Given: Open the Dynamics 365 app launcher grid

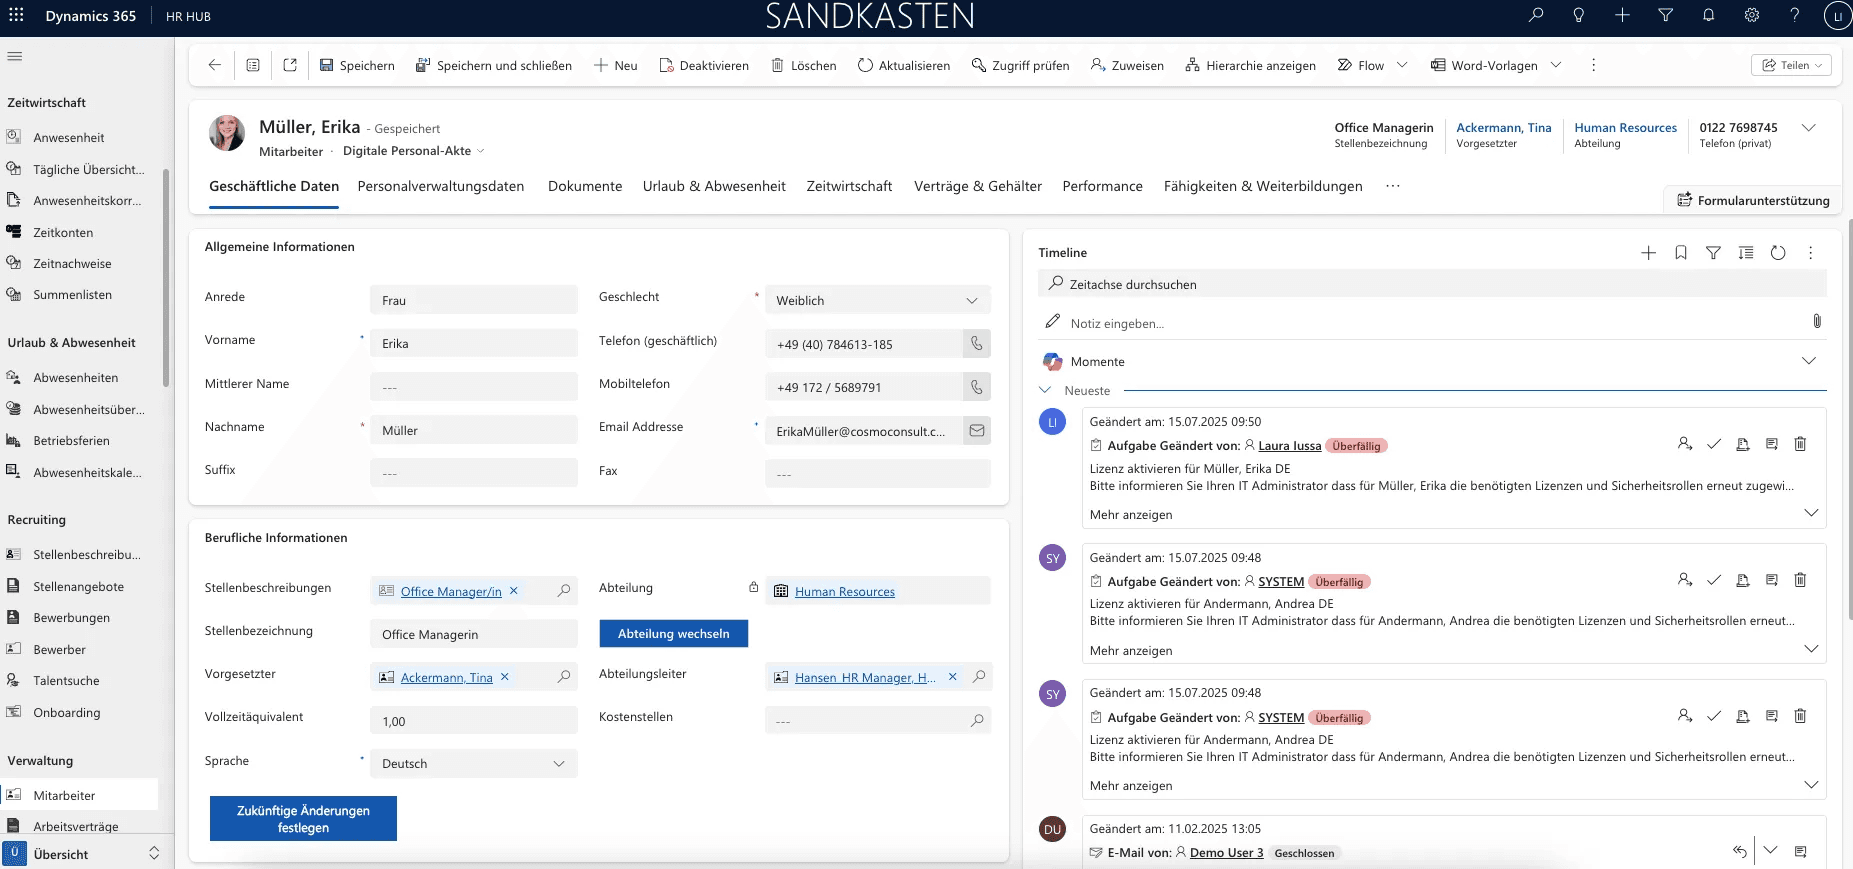Looking at the screenshot, I should [x=16, y=15].
